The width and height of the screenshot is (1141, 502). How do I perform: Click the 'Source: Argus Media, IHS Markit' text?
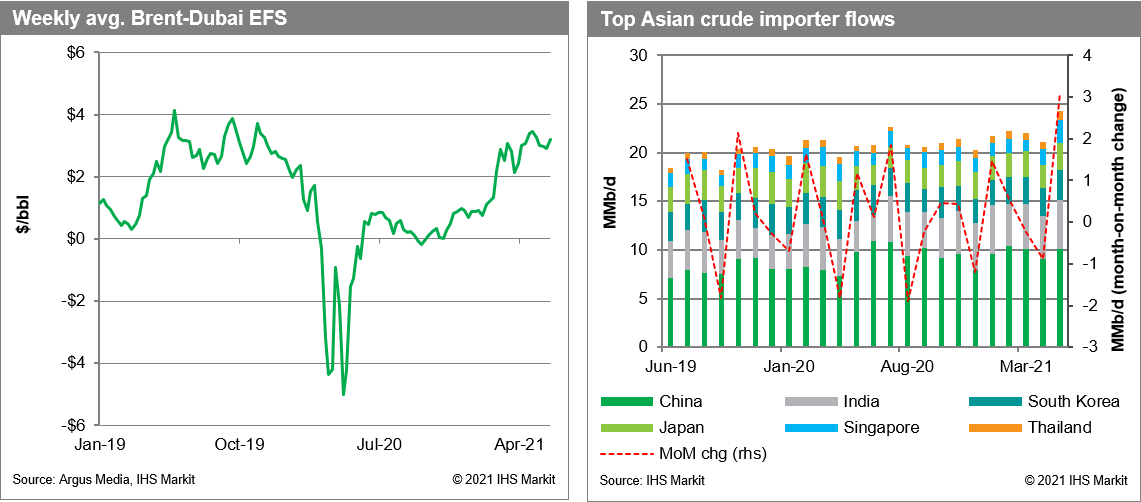[x=104, y=479]
